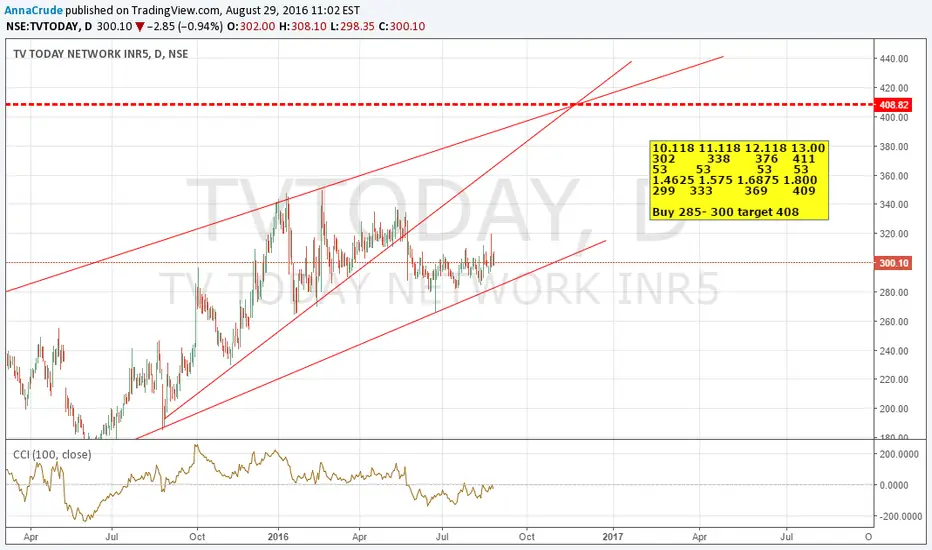Click the '10.118 11.118 12.118 13.00' note row
The image size is (932, 550).
[x=738, y=147]
